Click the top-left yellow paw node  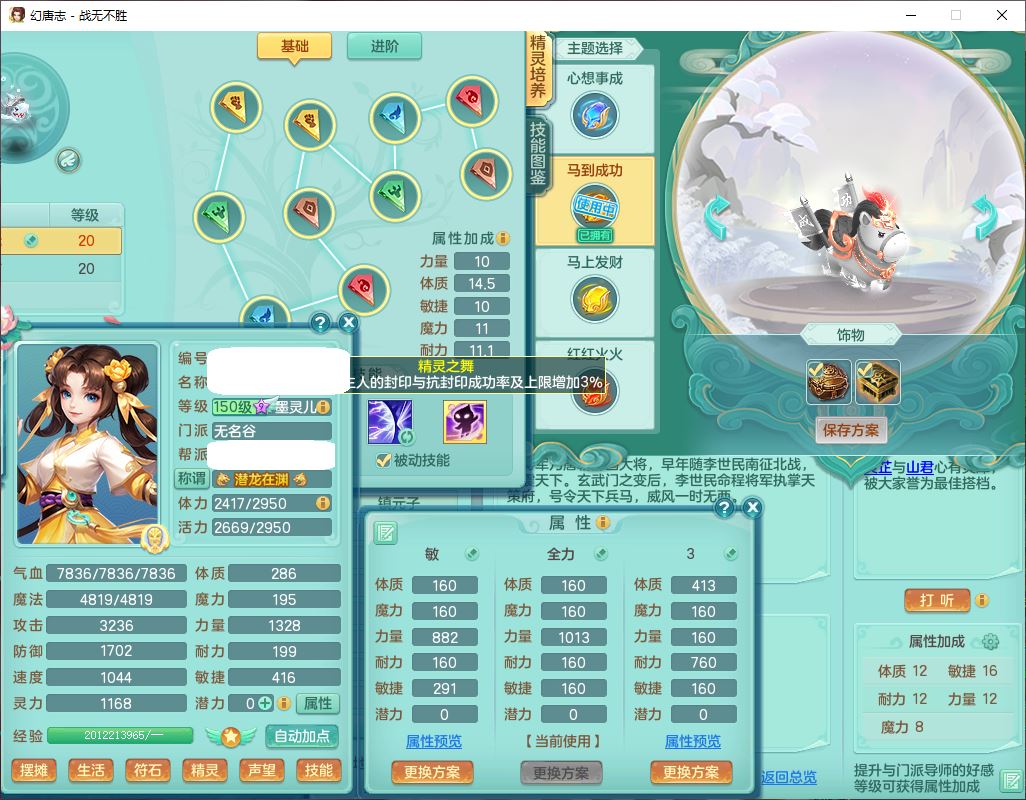(x=236, y=107)
